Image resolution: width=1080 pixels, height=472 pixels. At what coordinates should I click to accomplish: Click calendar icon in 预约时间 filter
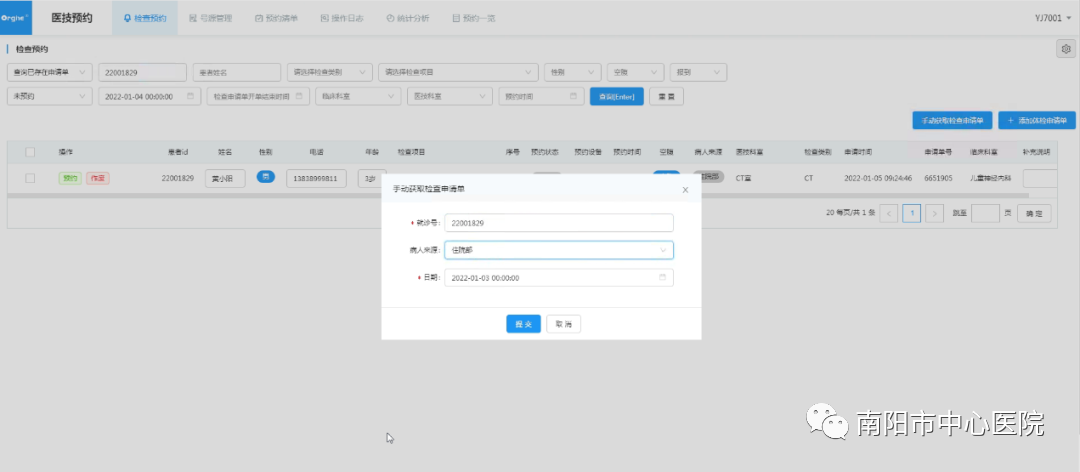click(x=574, y=96)
